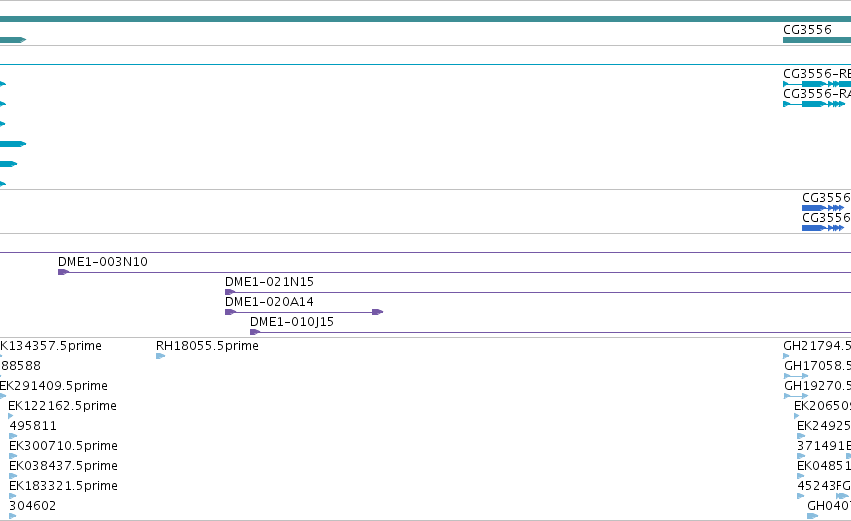The height and width of the screenshot is (521, 851).
Task: Select the DME1-003N10 BAC label
Action: (103, 262)
